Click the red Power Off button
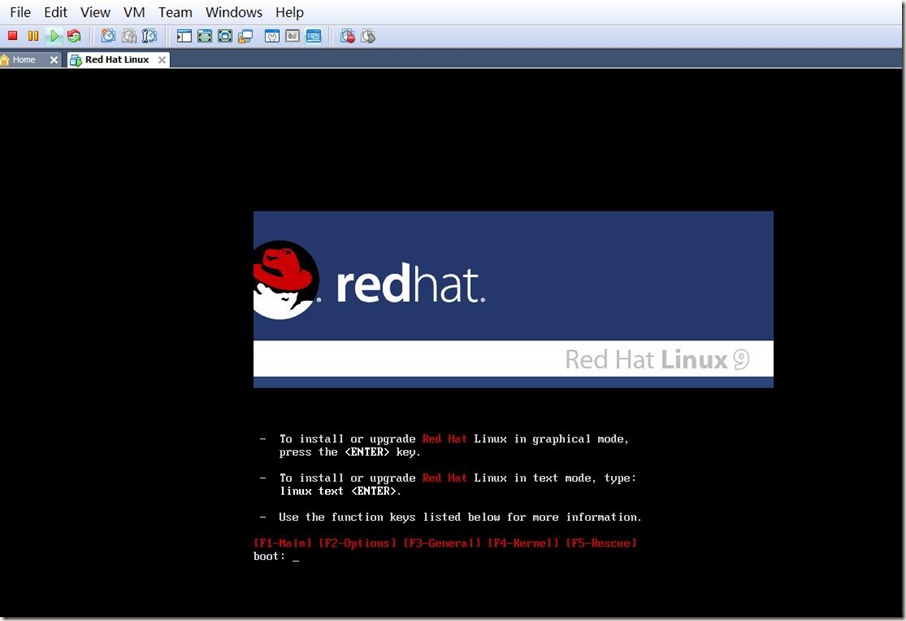 13,36
